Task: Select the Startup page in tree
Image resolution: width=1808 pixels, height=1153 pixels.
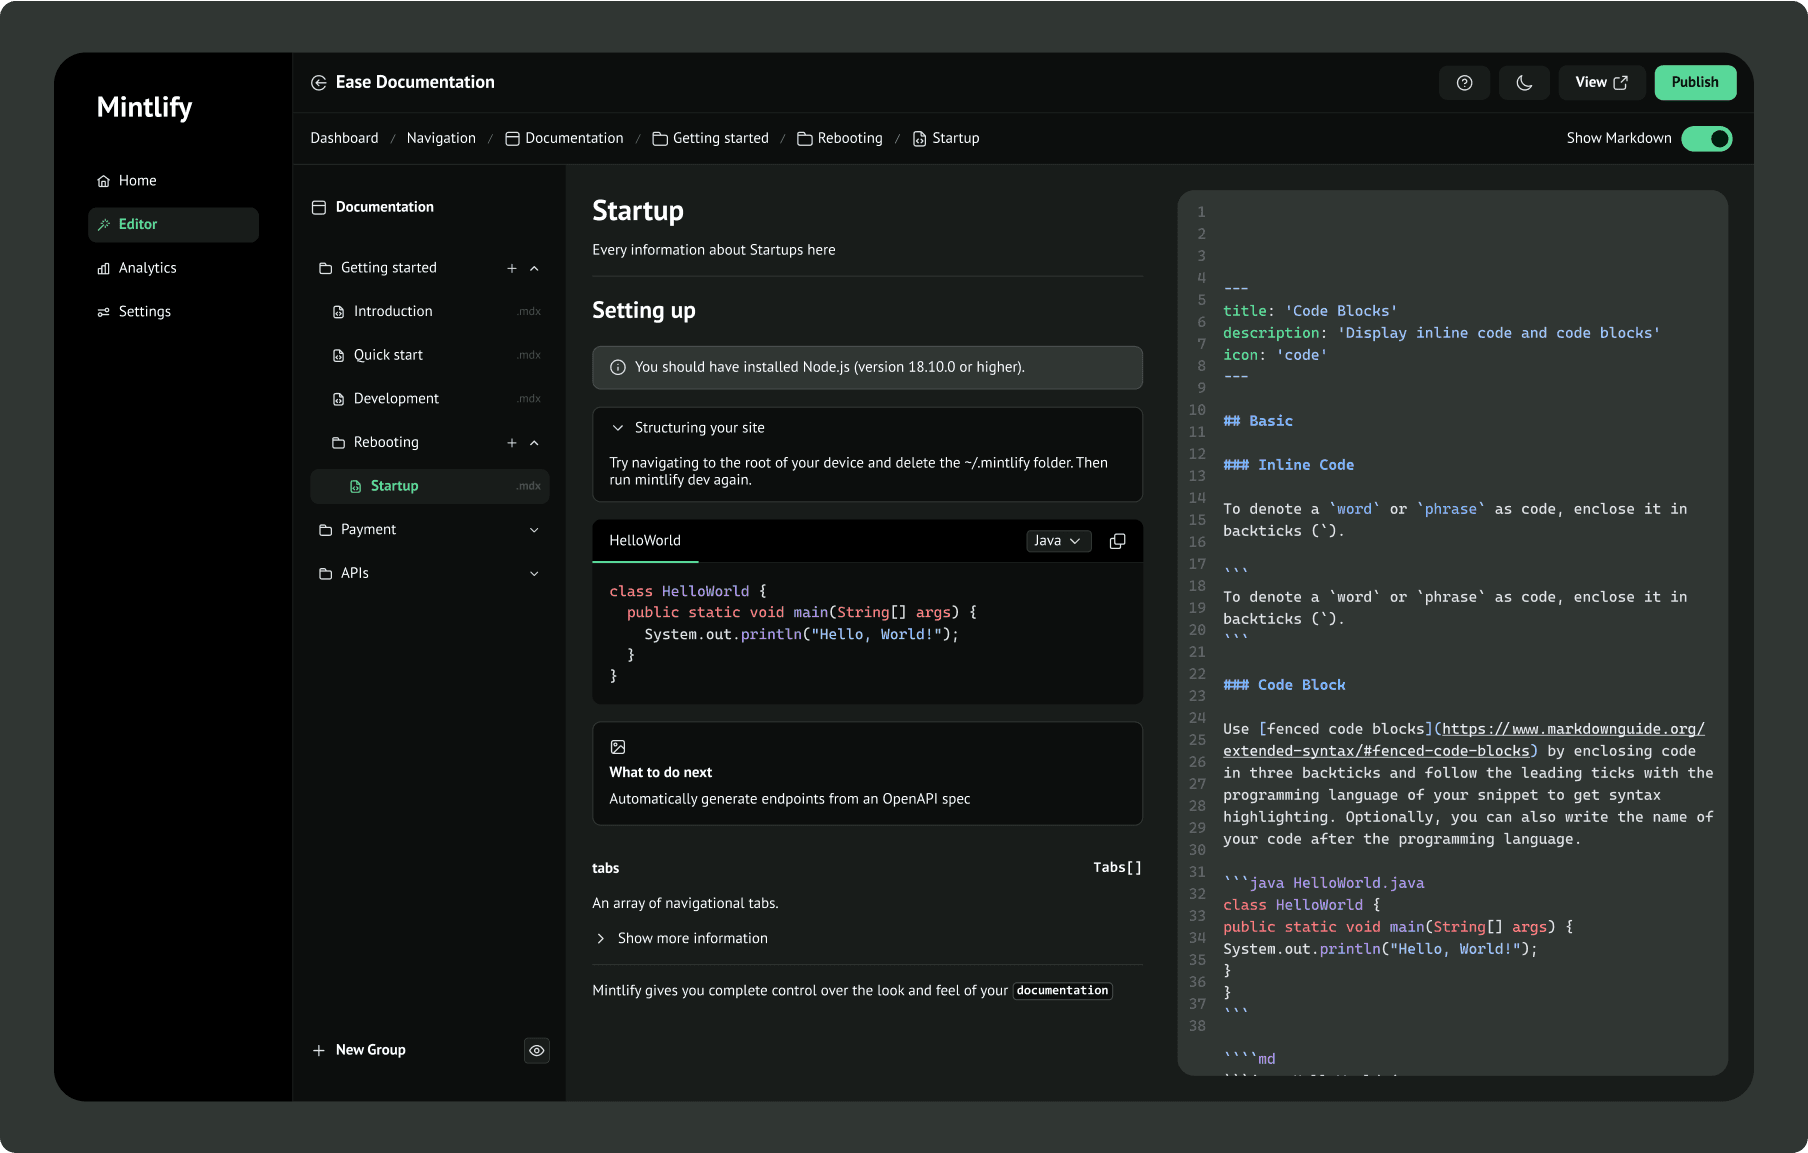Action: (x=430, y=486)
